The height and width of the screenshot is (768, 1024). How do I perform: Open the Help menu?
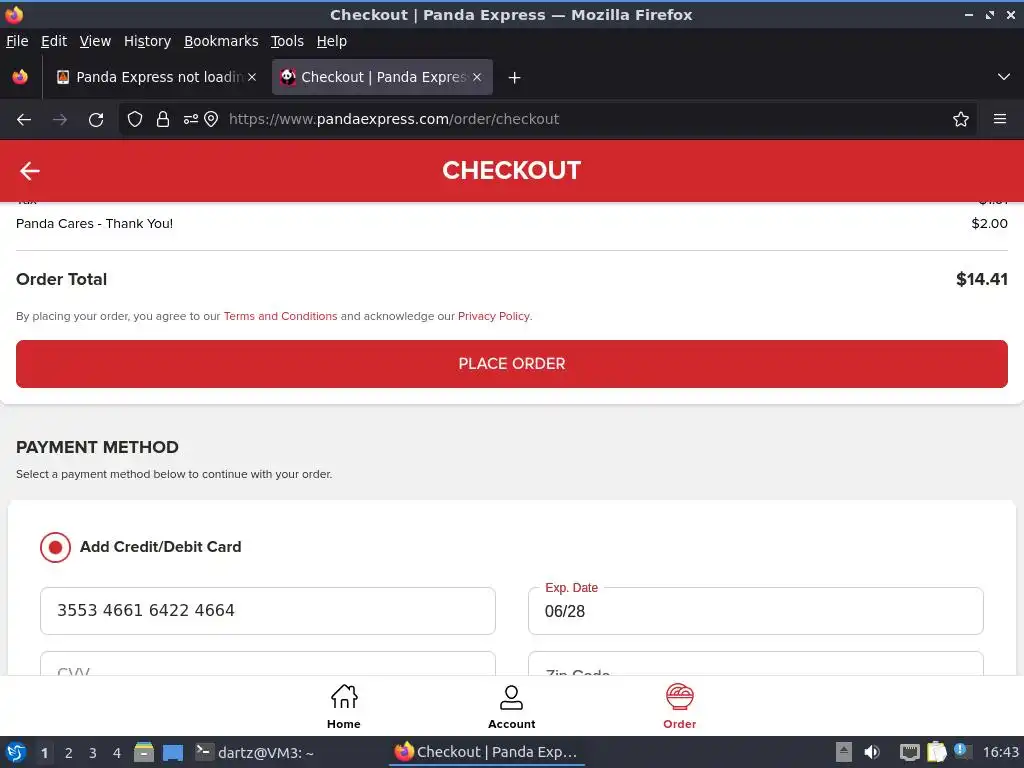332,41
